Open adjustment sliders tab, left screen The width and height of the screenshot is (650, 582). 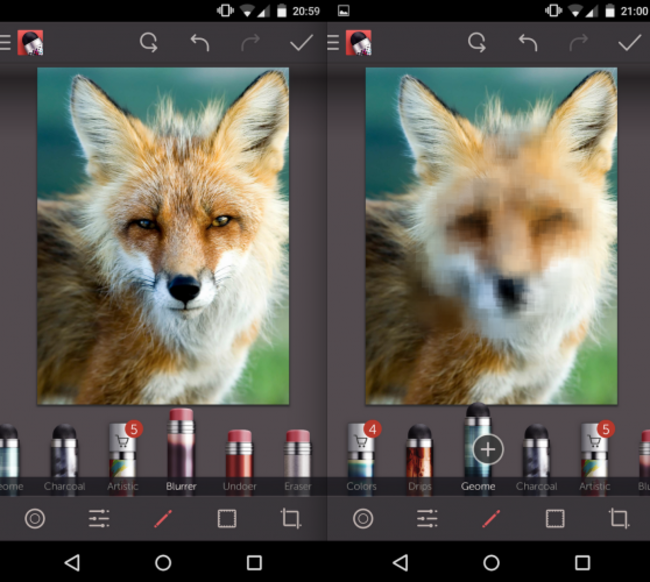(99, 519)
